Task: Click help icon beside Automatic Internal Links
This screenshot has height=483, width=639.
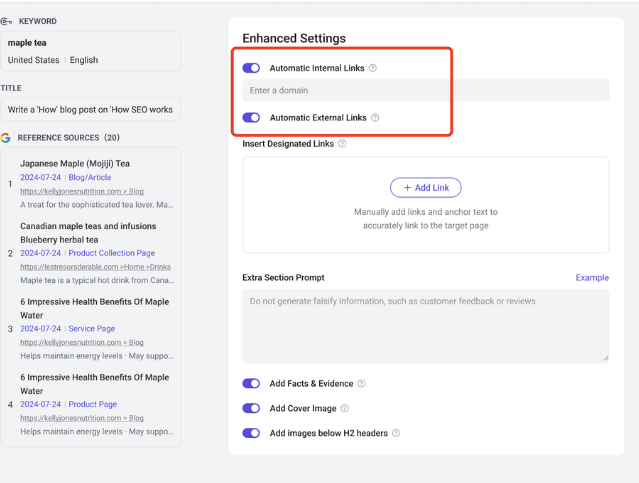Action: [373, 68]
